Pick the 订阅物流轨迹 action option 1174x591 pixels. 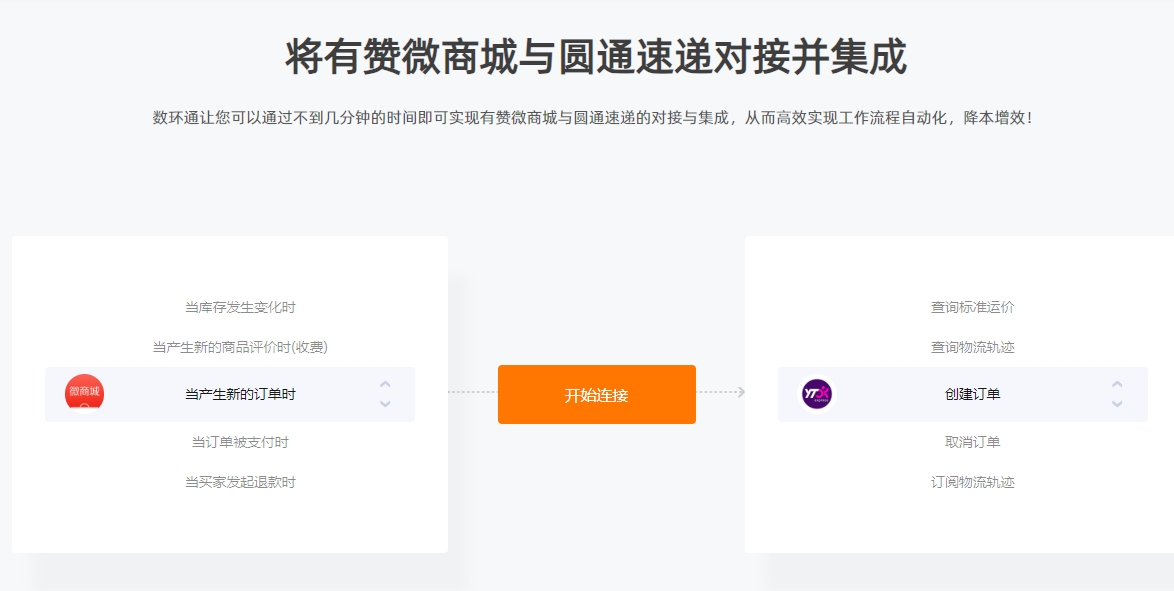(973, 482)
